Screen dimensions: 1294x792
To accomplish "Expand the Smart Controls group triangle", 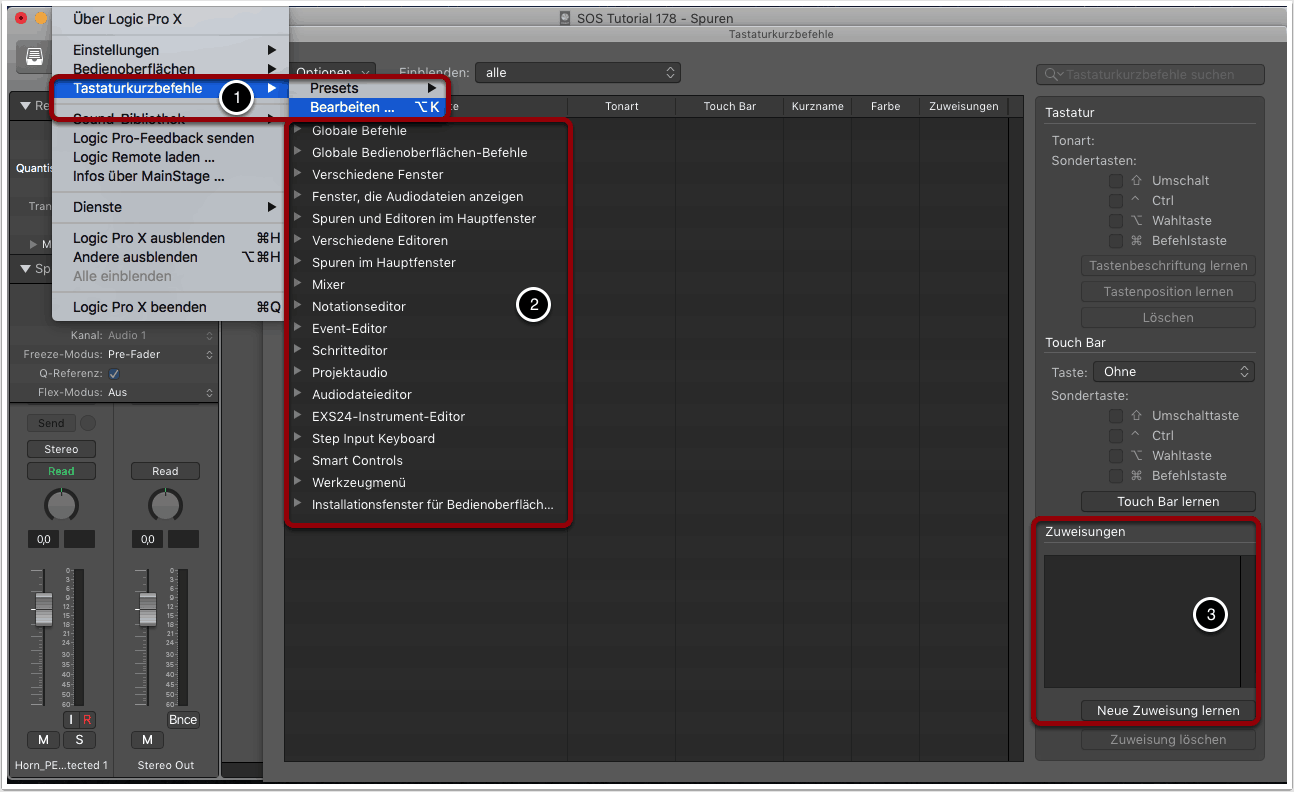I will (298, 460).
